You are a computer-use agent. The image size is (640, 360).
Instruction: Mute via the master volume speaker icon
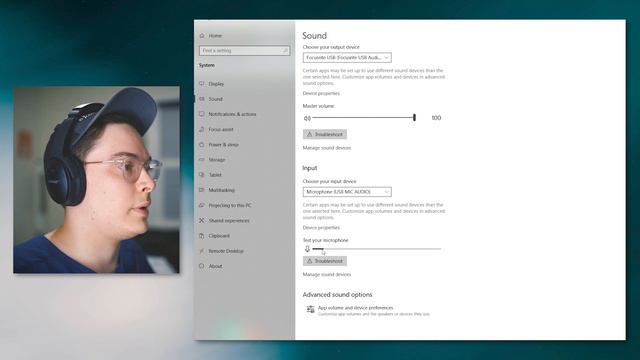(307, 118)
